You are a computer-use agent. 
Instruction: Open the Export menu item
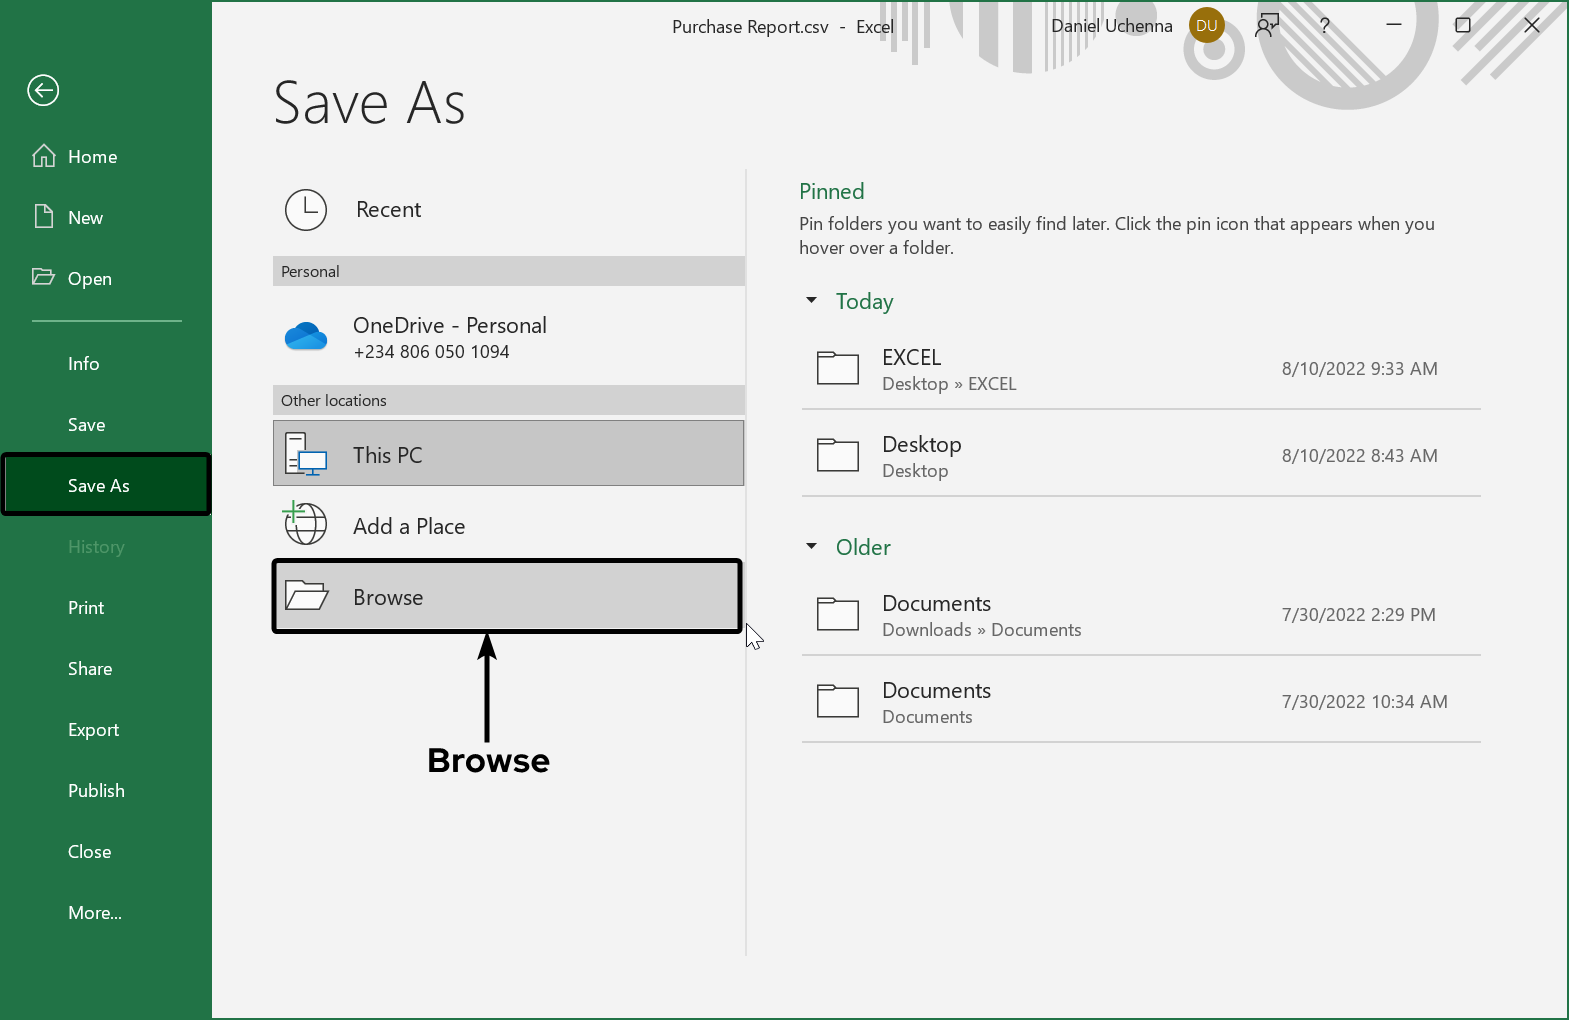click(93, 730)
